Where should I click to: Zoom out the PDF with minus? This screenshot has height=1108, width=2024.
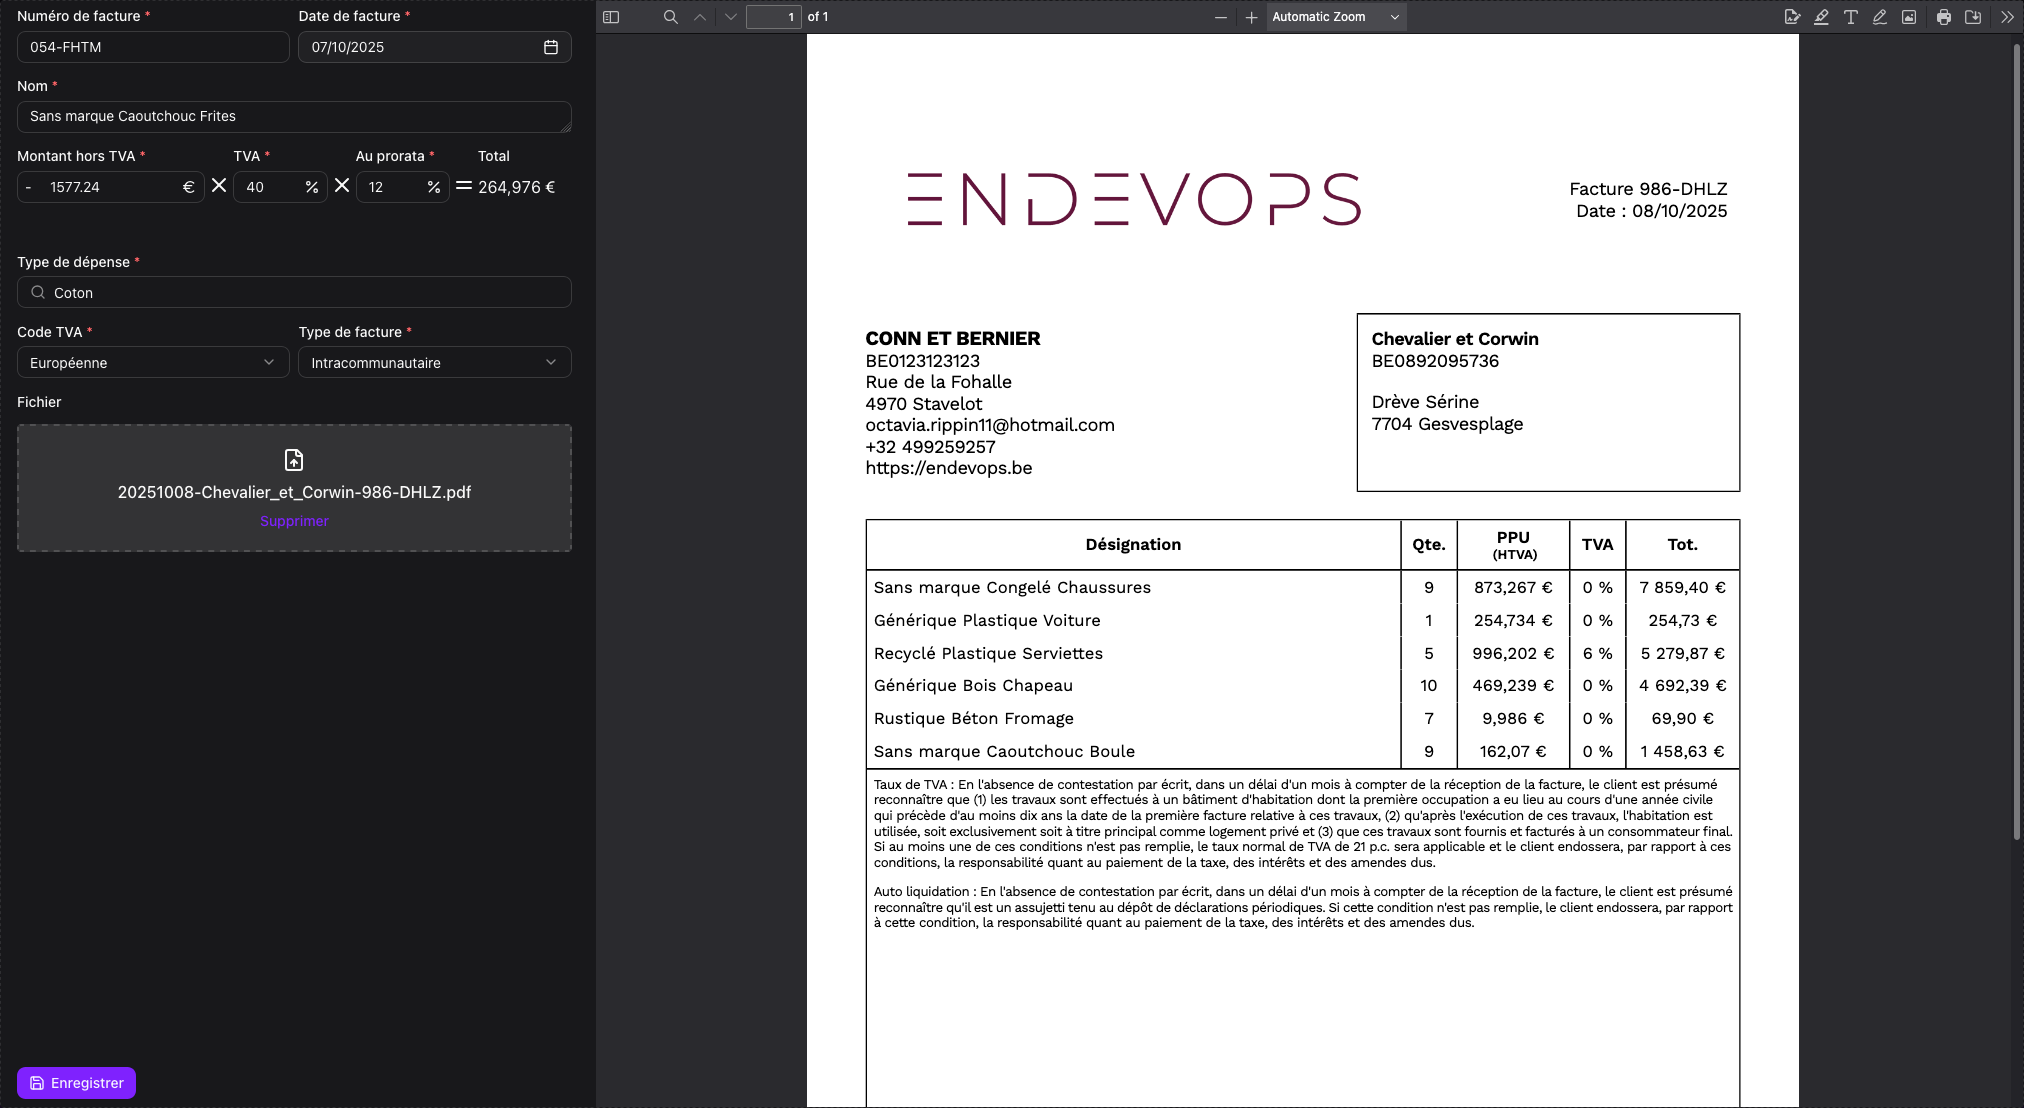[1220, 17]
